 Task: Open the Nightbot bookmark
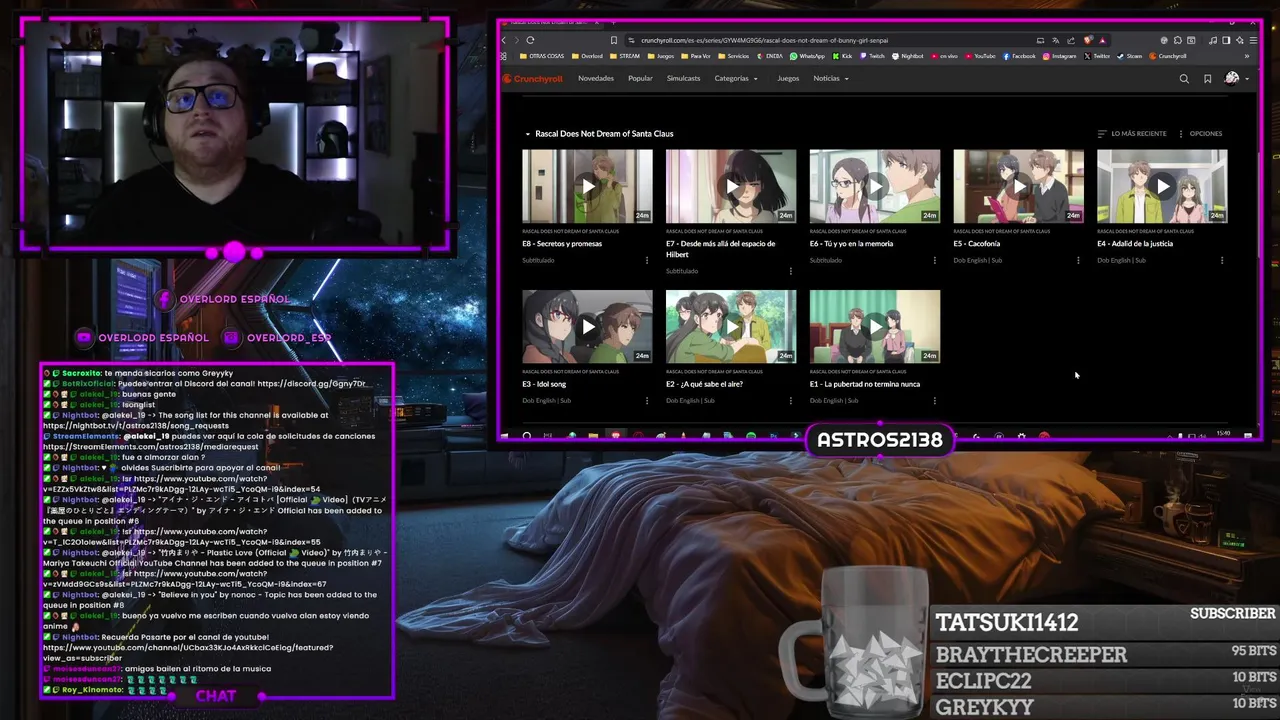(x=908, y=56)
